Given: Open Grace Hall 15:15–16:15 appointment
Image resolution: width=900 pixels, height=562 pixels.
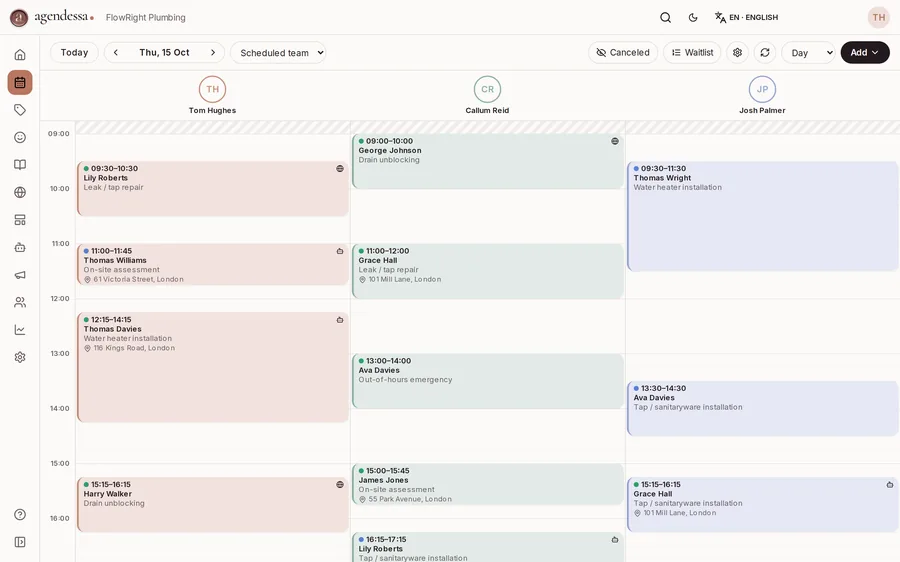Looking at the screenshot, I should pos(762,505).
